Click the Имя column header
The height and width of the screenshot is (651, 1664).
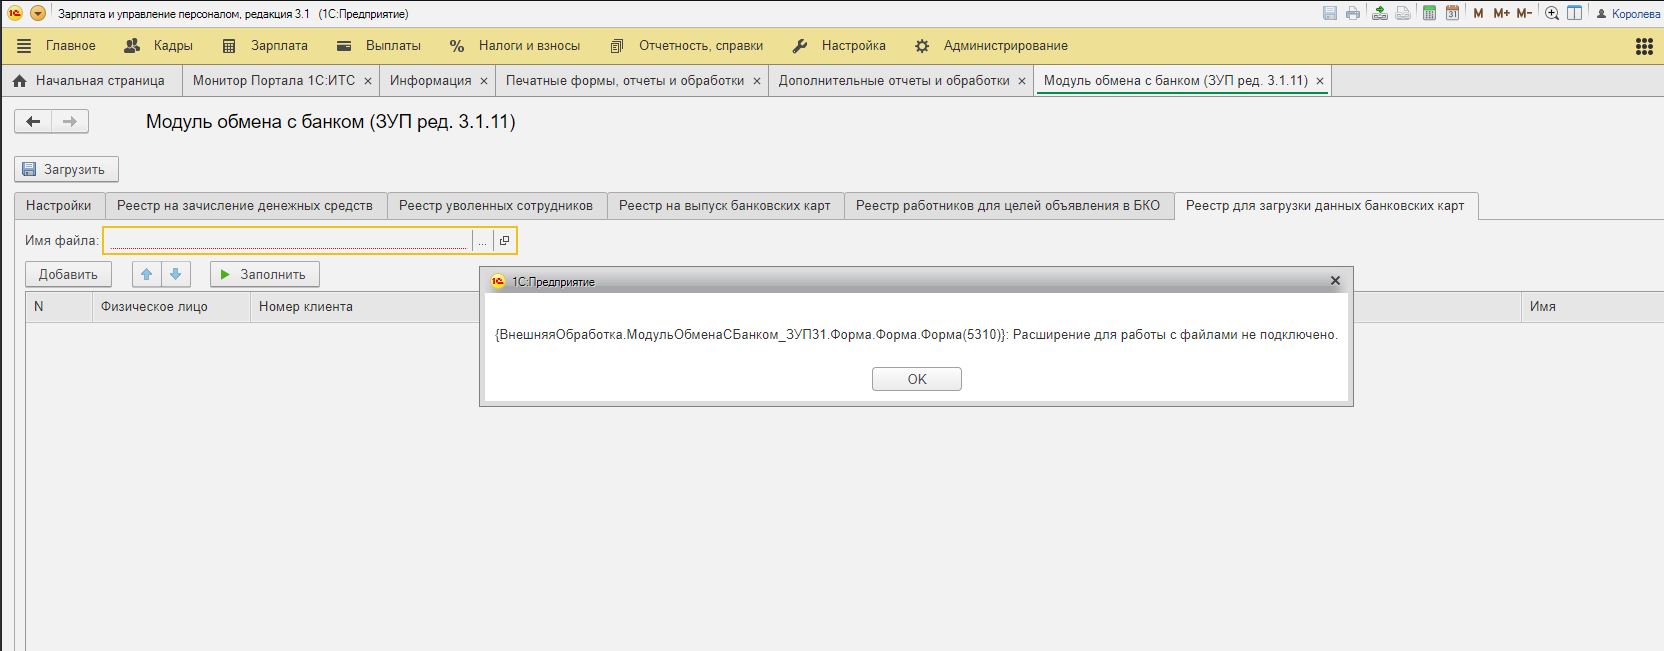[1592, 307]
